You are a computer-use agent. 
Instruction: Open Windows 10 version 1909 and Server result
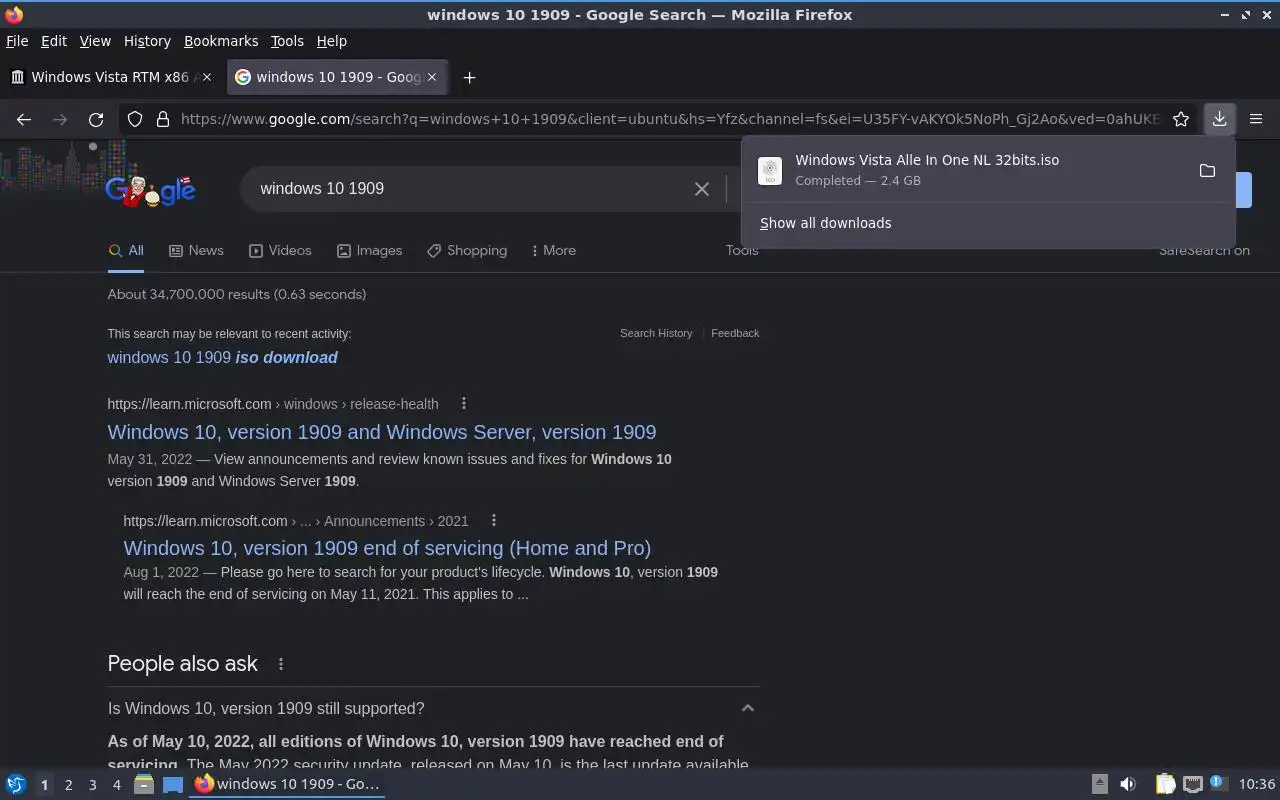pos(382,432)
